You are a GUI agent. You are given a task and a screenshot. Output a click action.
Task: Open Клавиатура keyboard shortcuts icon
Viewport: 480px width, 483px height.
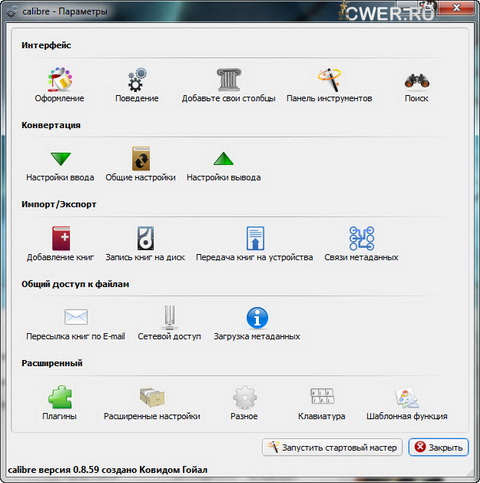tap(322, 396)
